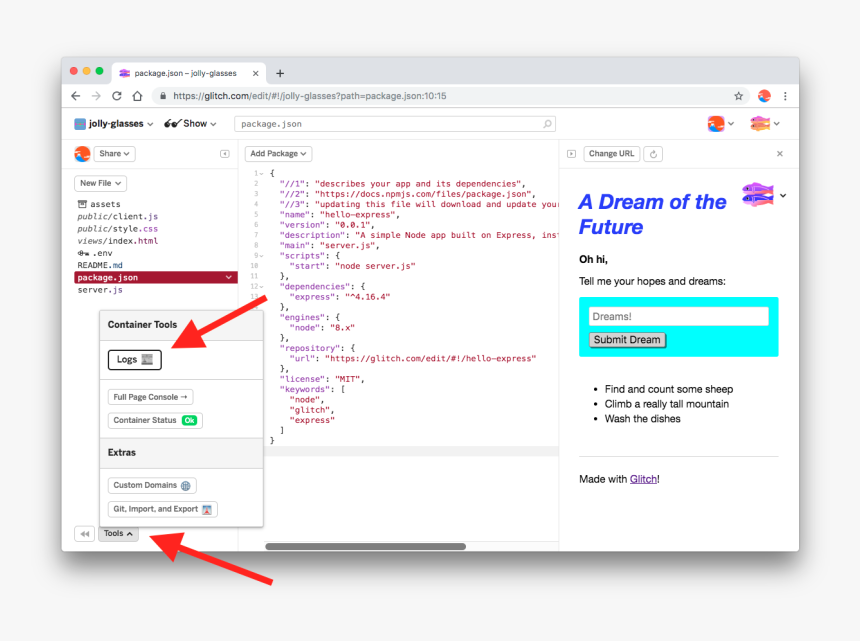This screenshot has height=641, width=860.
Task: Open the Add Package dropdown
Action: 278,154
